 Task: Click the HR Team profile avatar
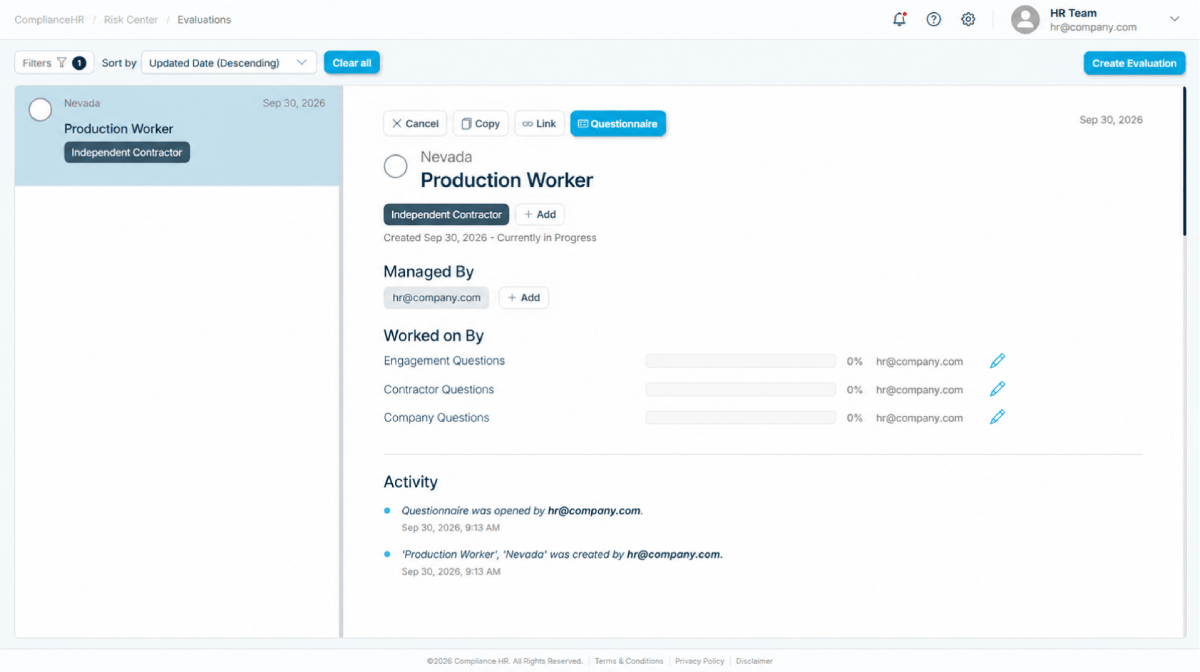(1026, 20)
